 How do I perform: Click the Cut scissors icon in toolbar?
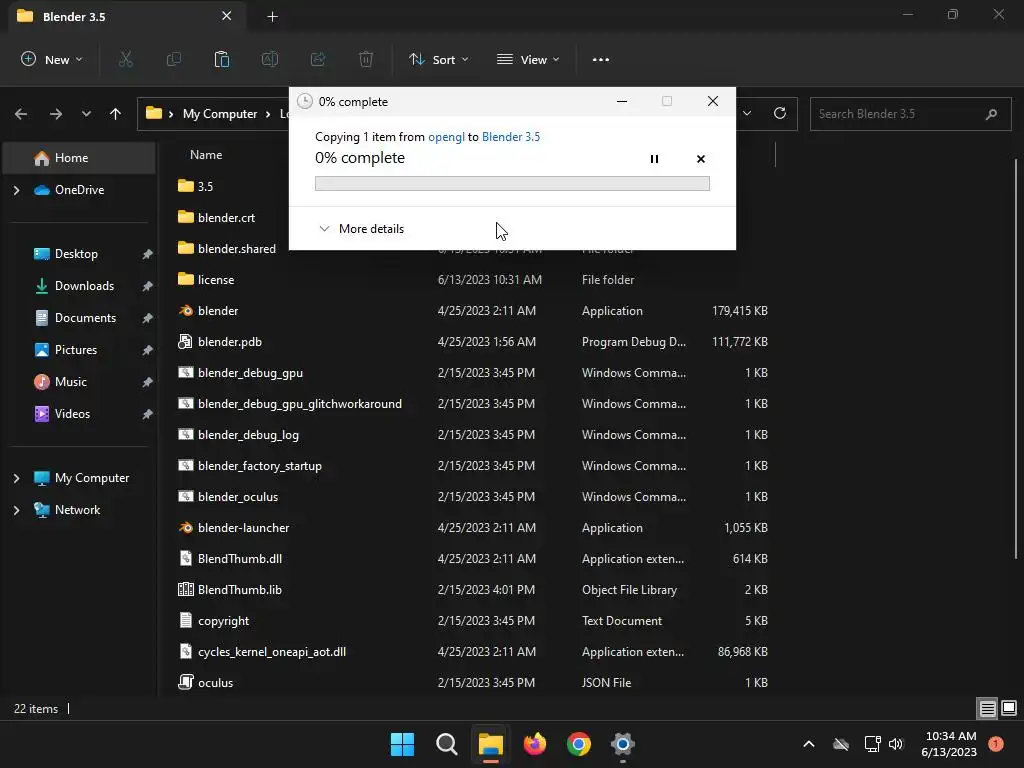[x=125, y=59]
